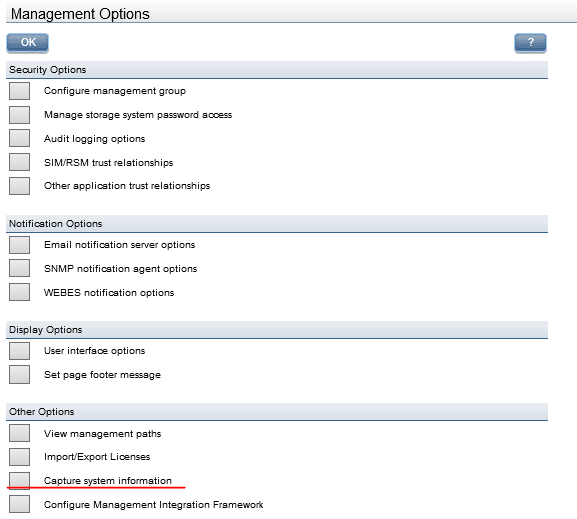
Task: Select the Configure management group button
Action: tap(20, 91)
